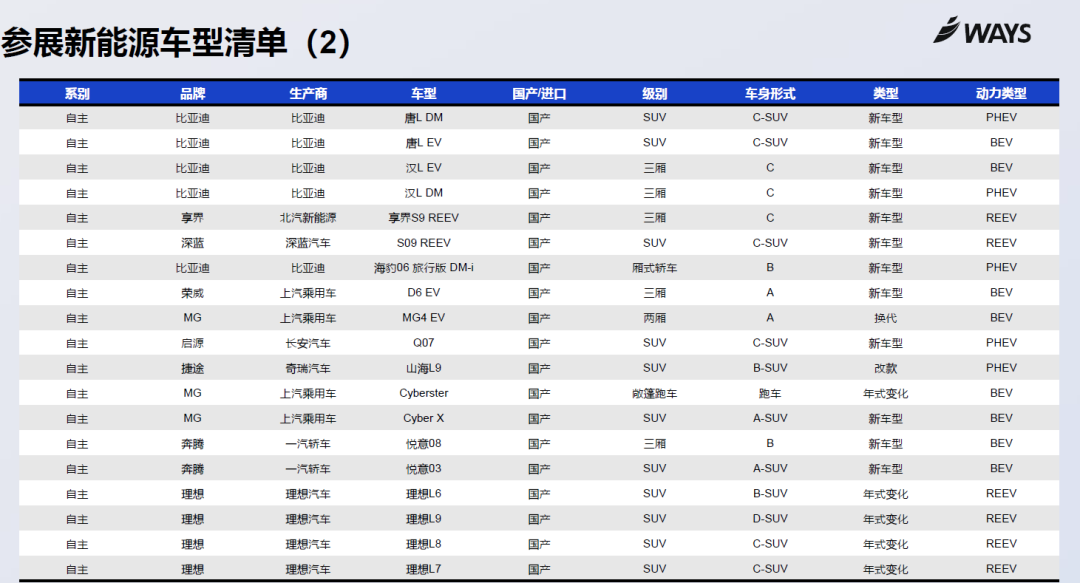Click the D-SUV body type cell
Image resolution: width=1080 pixels, height=583 pixels.
tap(770, 519)
